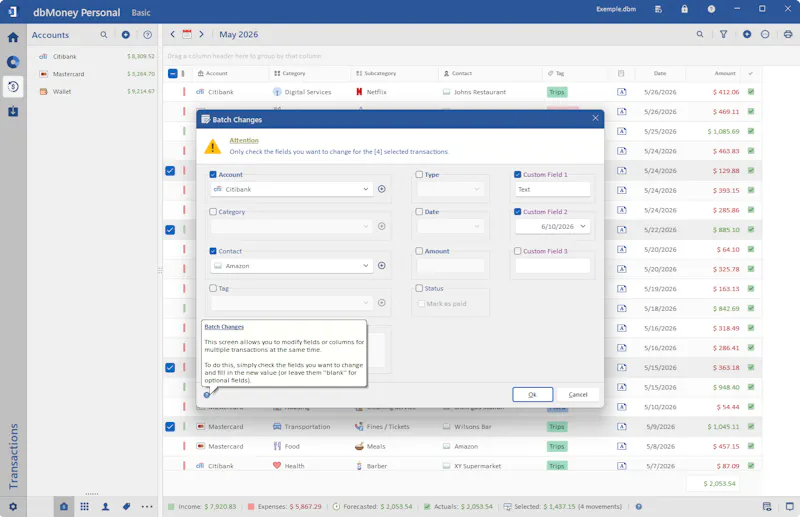Viewport: 800px width, 517px height.
Task: Switch to accounts tab at bottom bar
Action: point(64,507)
